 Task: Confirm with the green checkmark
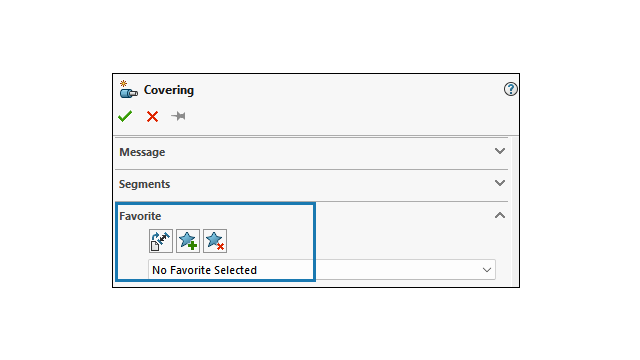tap(125, 116)
